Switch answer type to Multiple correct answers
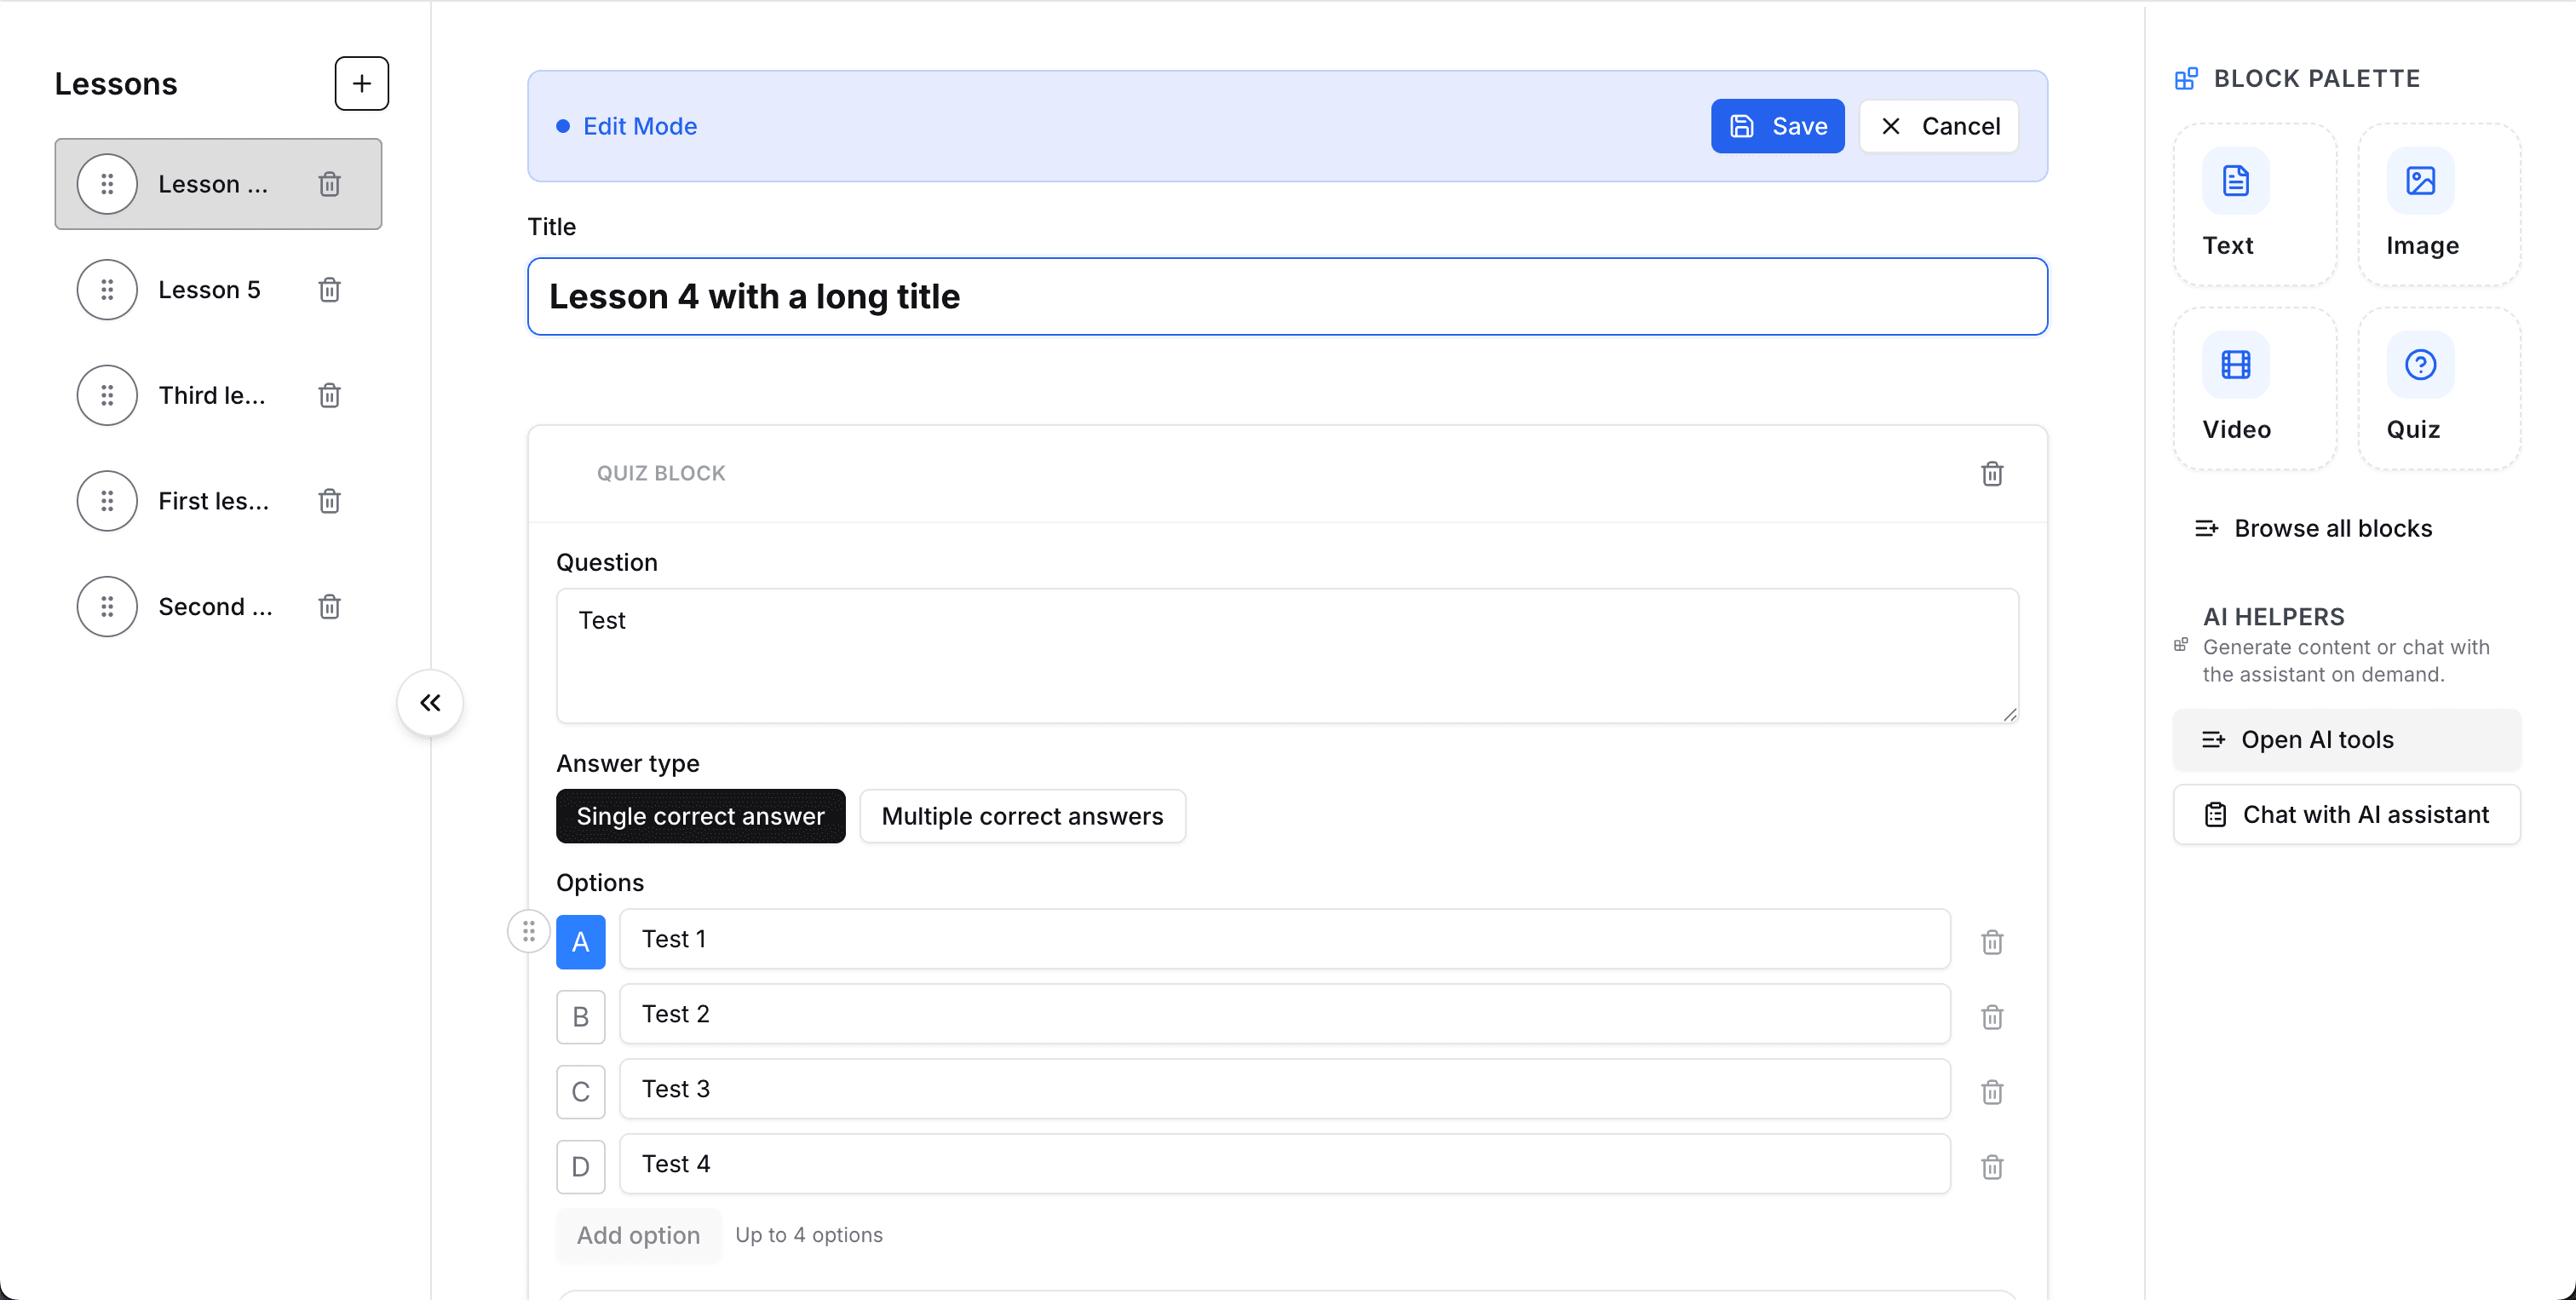This screenshot has height=1300, width=2576. [1022, 816]
